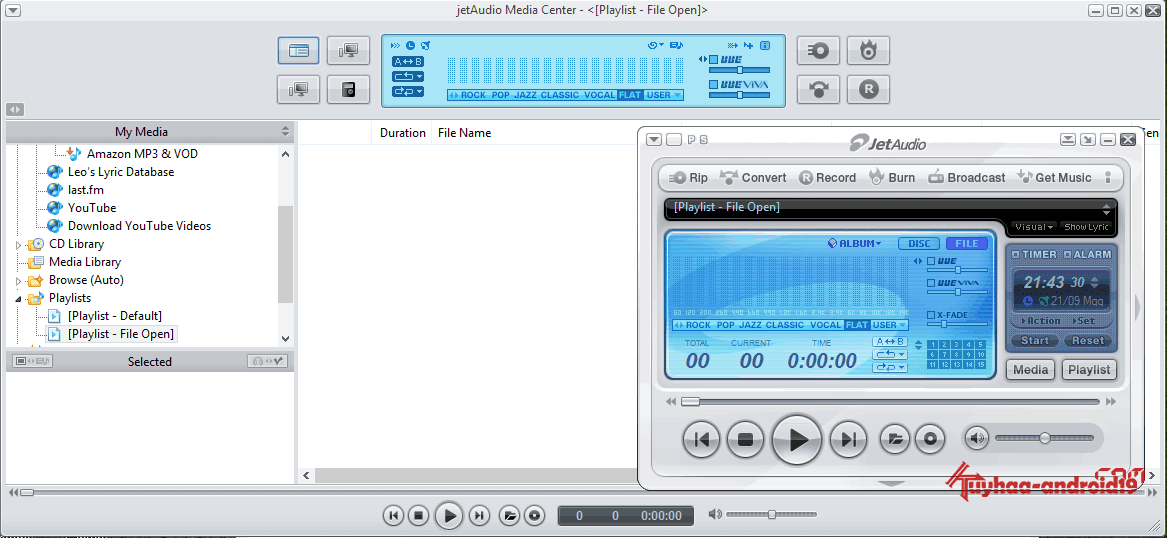Enable the BBE VIVA checkbox in JetAudio player
Viewport: 1167px width, 538px height.
[x=931, y=284]
